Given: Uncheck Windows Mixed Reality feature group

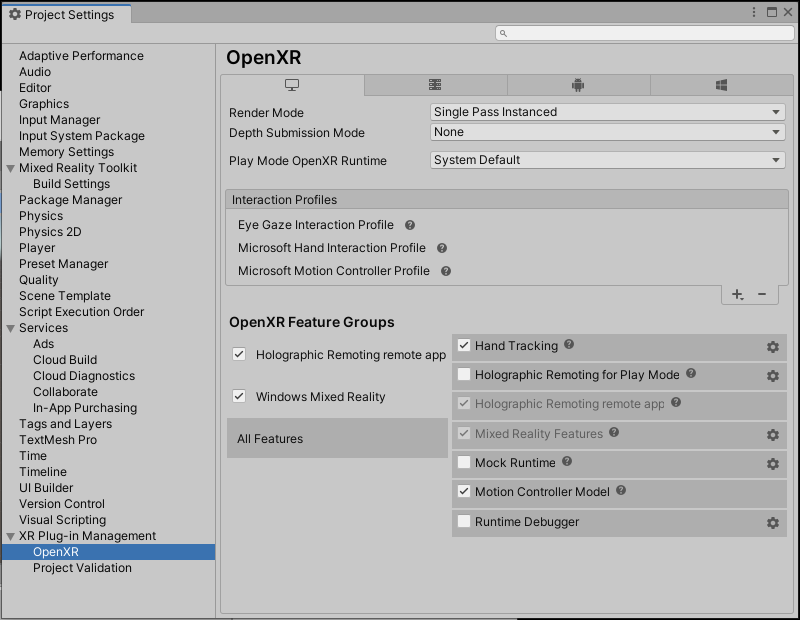Looking at the screenshot, I should point(239,397).
